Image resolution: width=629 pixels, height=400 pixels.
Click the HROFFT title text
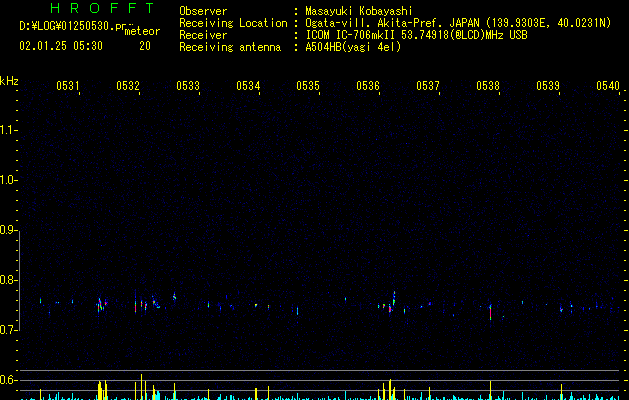coord(102,8)
